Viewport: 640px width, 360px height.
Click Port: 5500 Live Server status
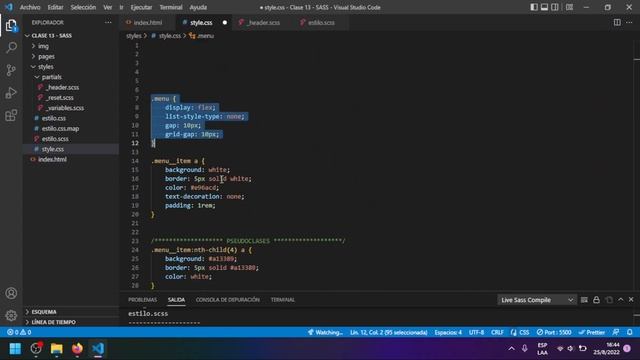pyautogui.click(x=554, y=332)
